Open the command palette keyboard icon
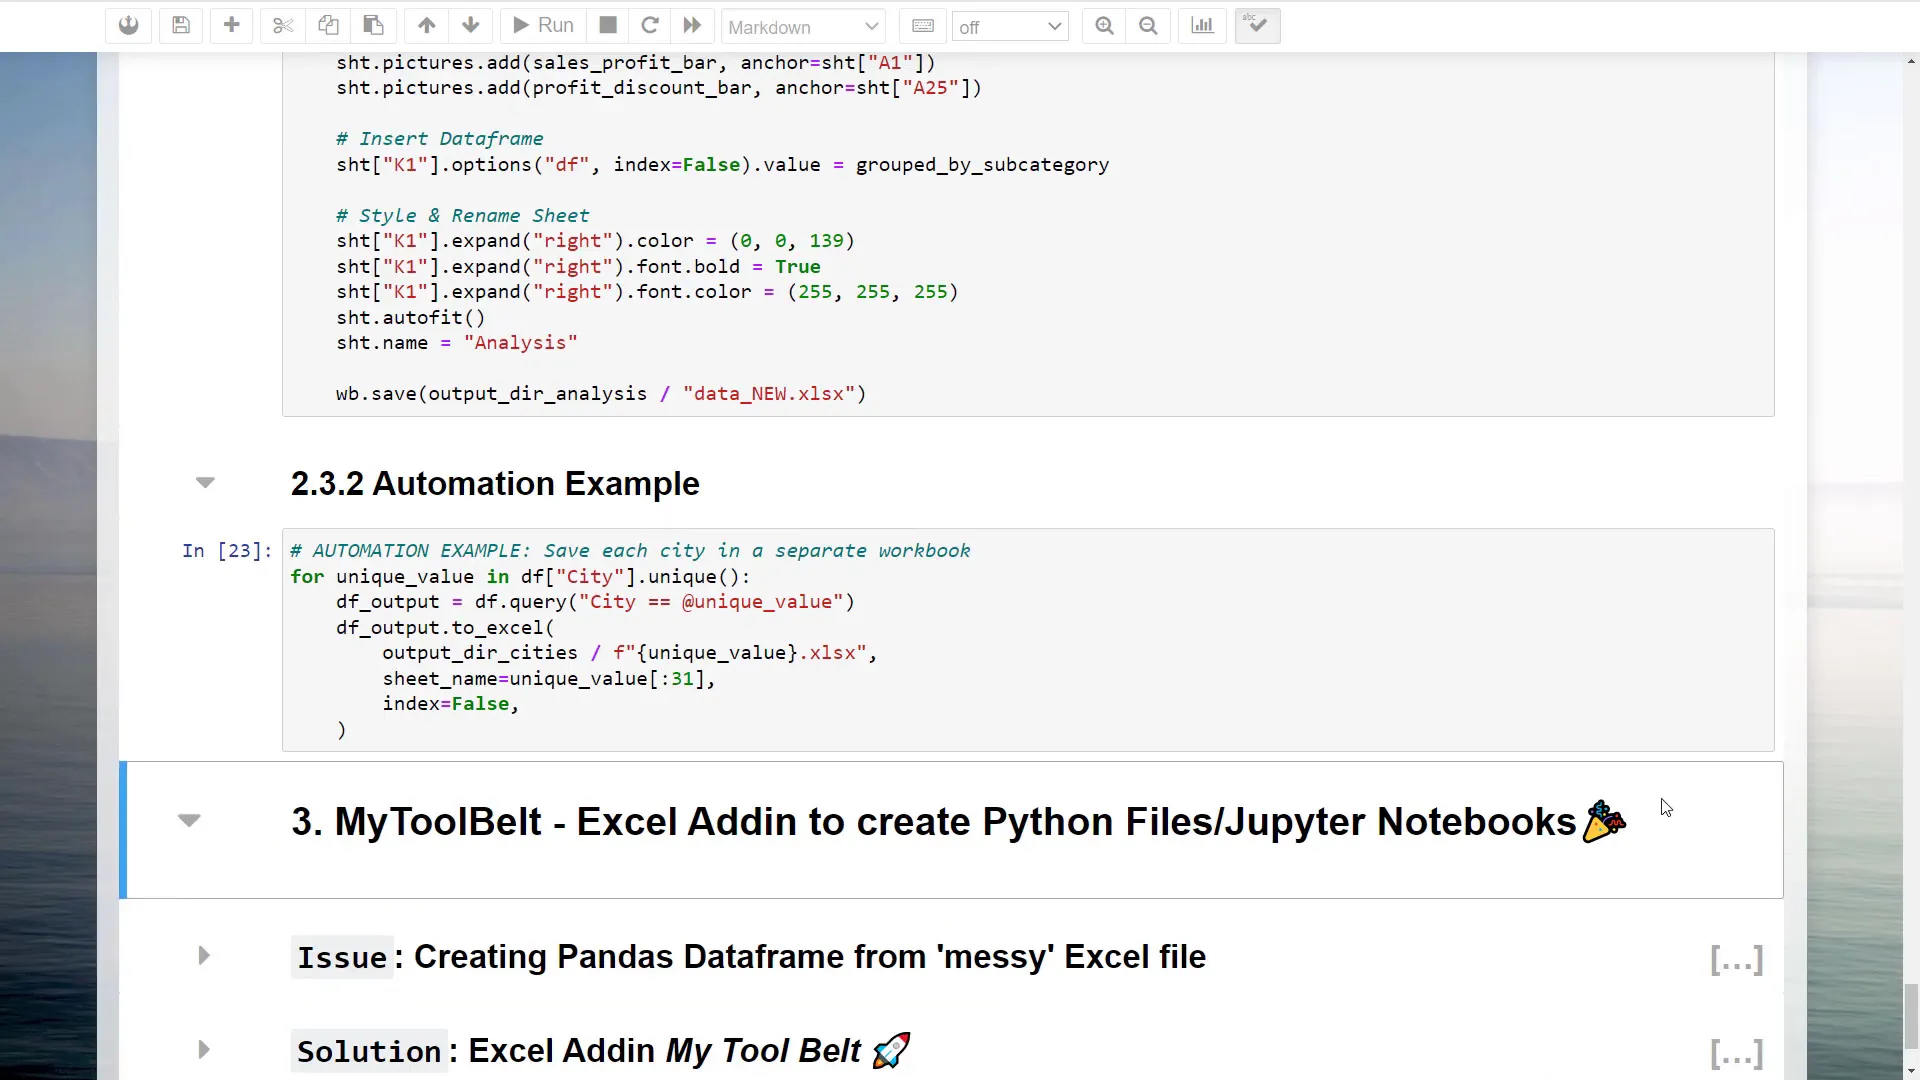 923,26
